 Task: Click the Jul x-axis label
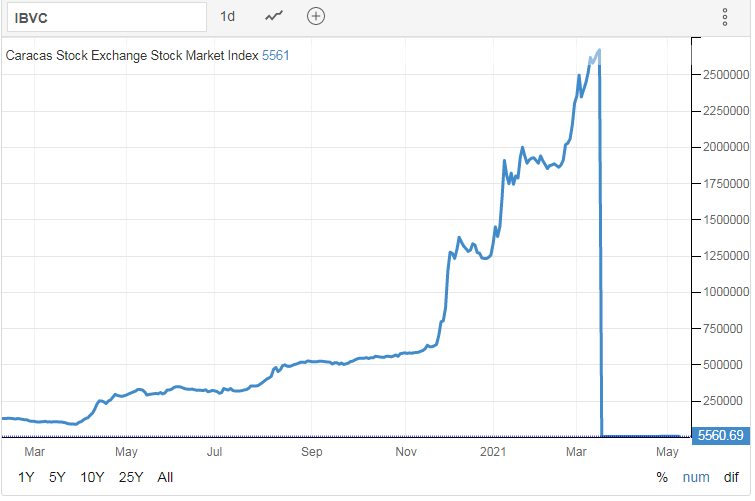click(x=214, y=452)
